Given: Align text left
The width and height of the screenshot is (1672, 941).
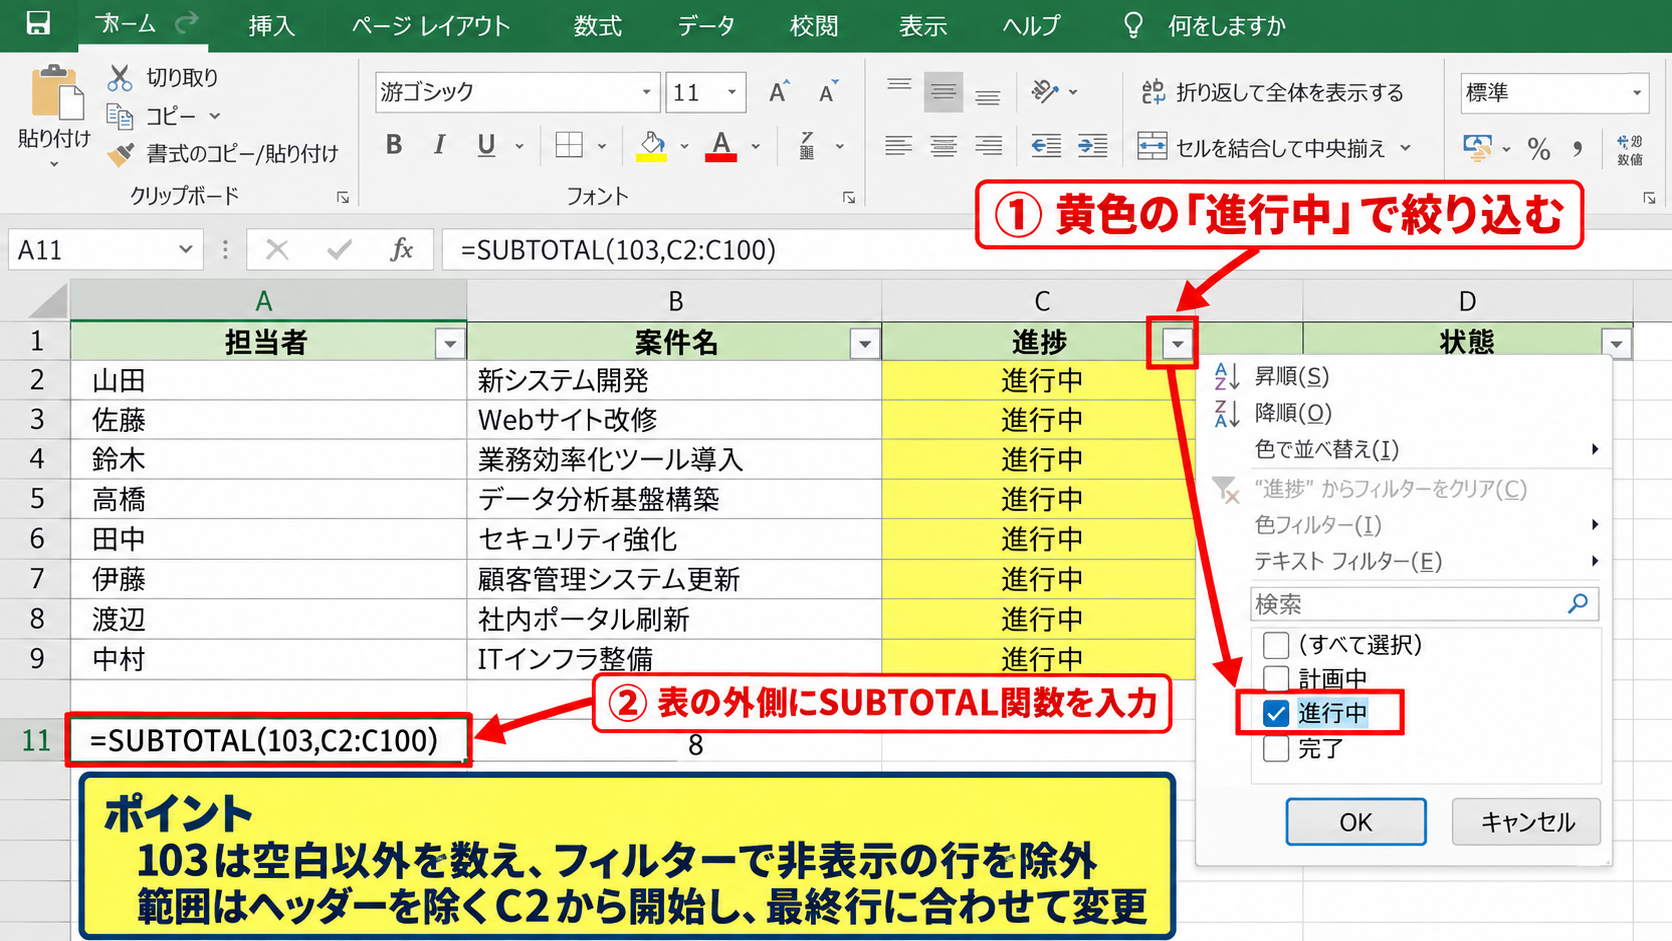Looking at the screenshot, I should [x=899, y=146].
